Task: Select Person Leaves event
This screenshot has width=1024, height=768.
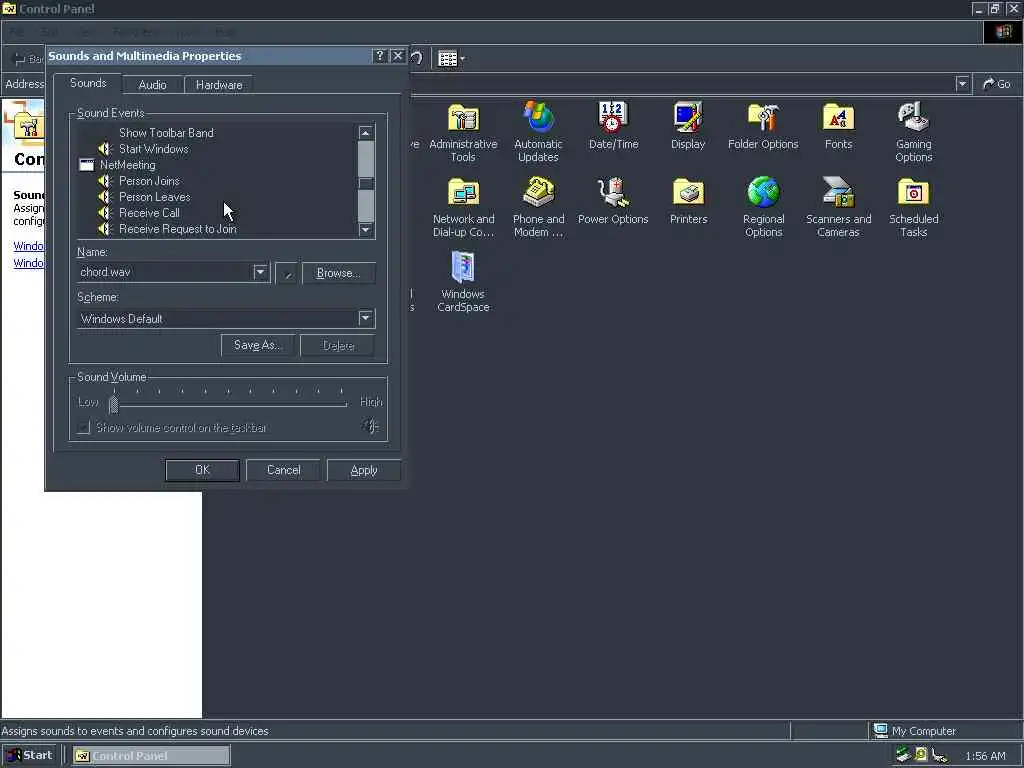Action: 155,197
